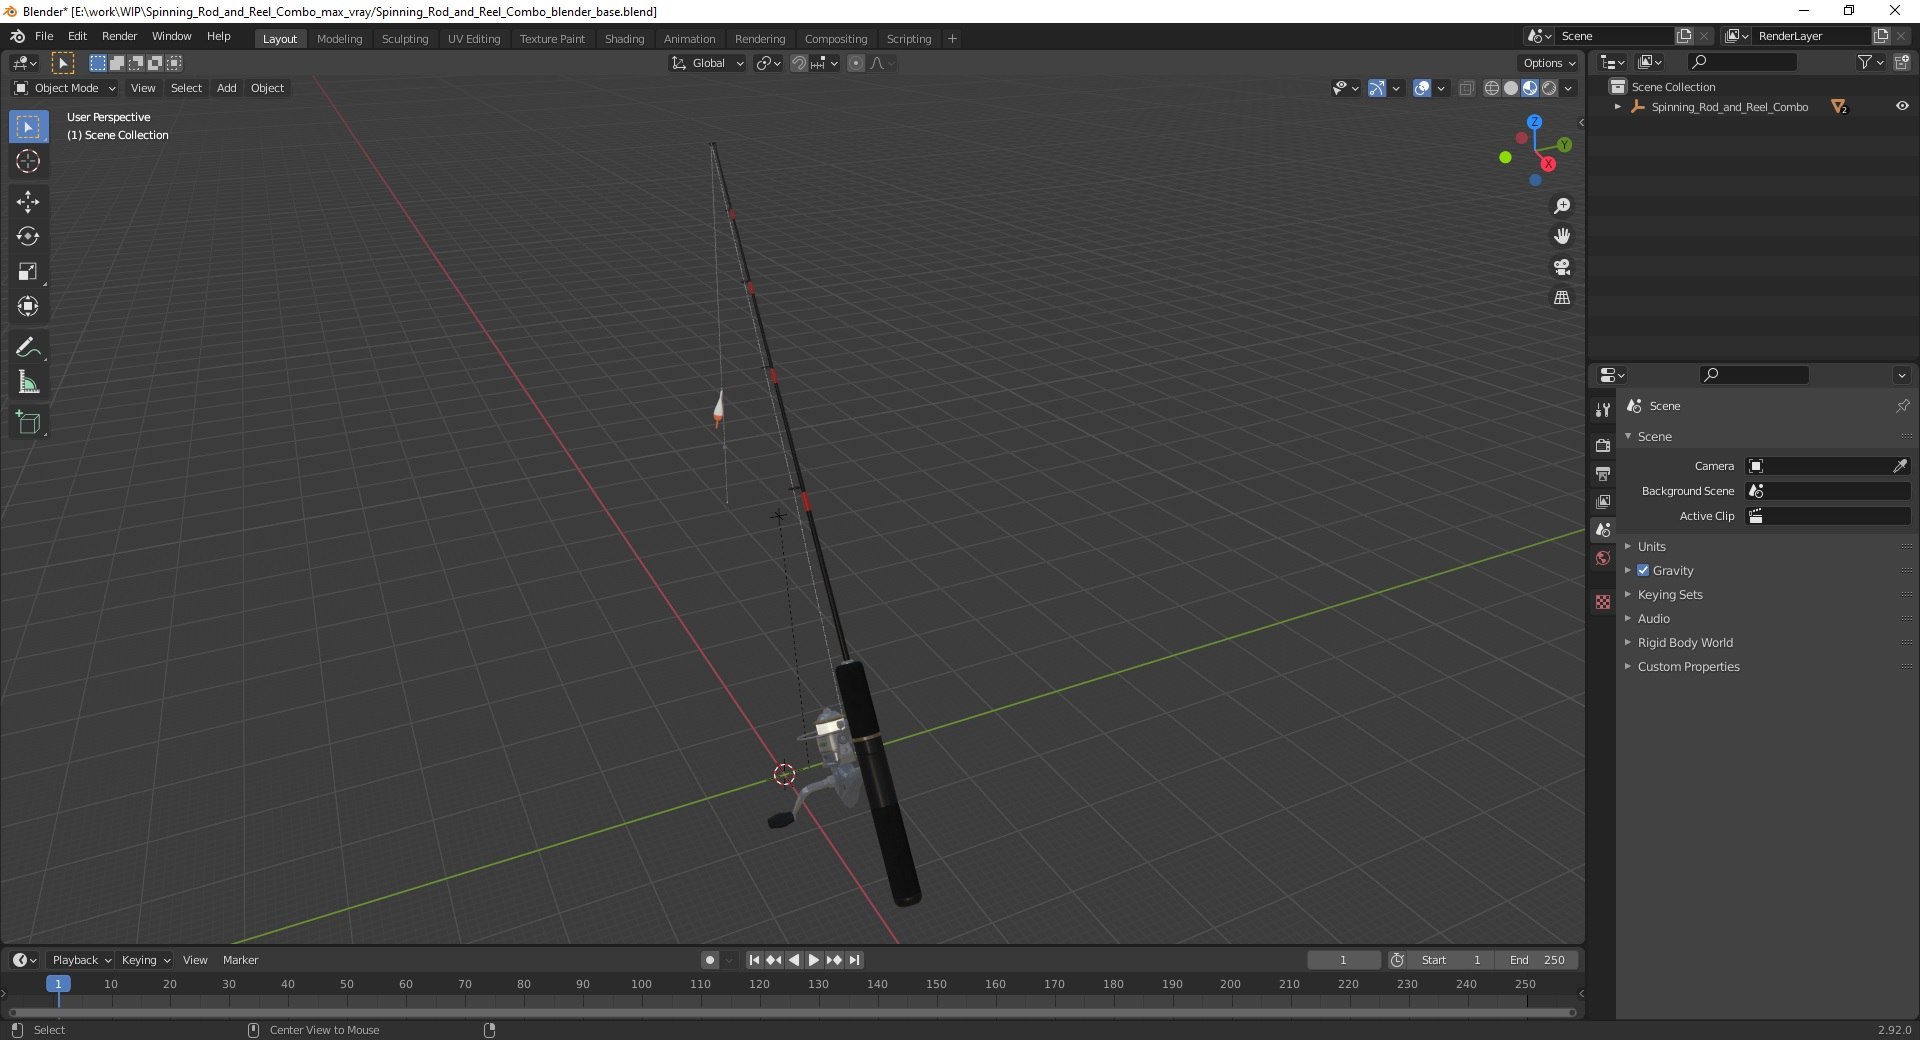
Task: Activate the Select Box tool
Action: [x=28, y=127]
